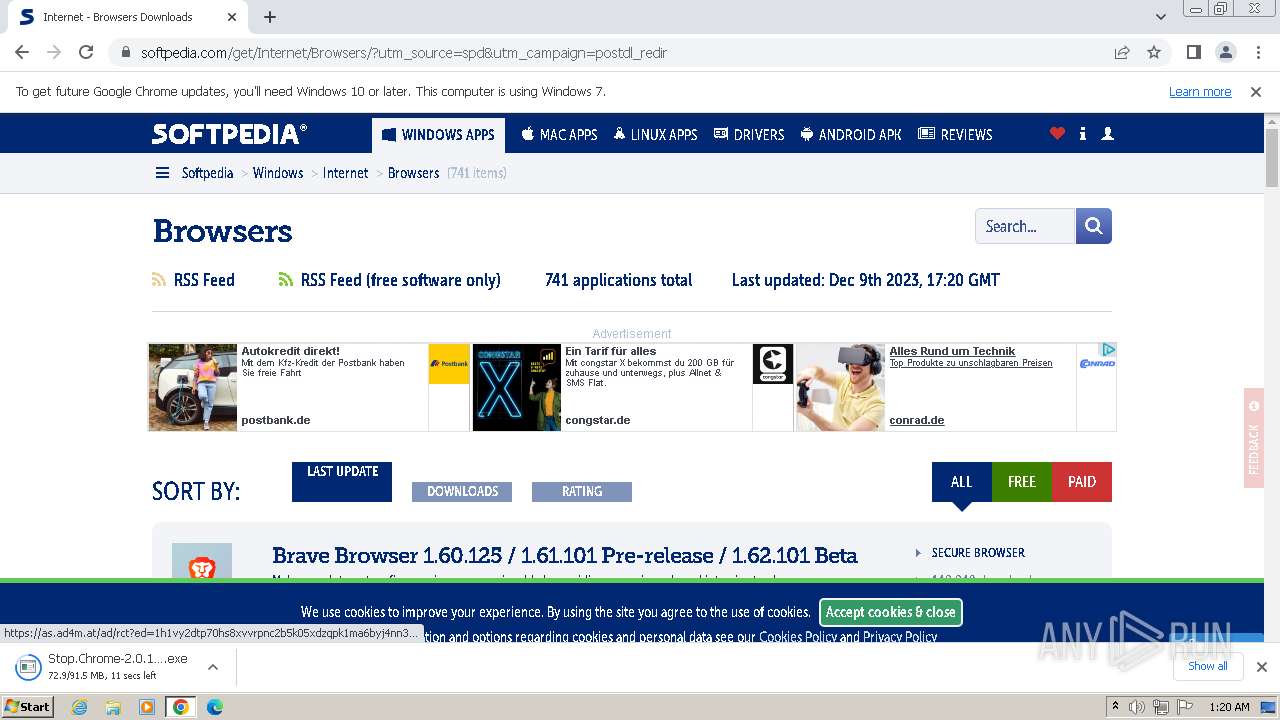Open the Brave Browser listing title
Screen dimensions: 1280x720
[565, 555]
